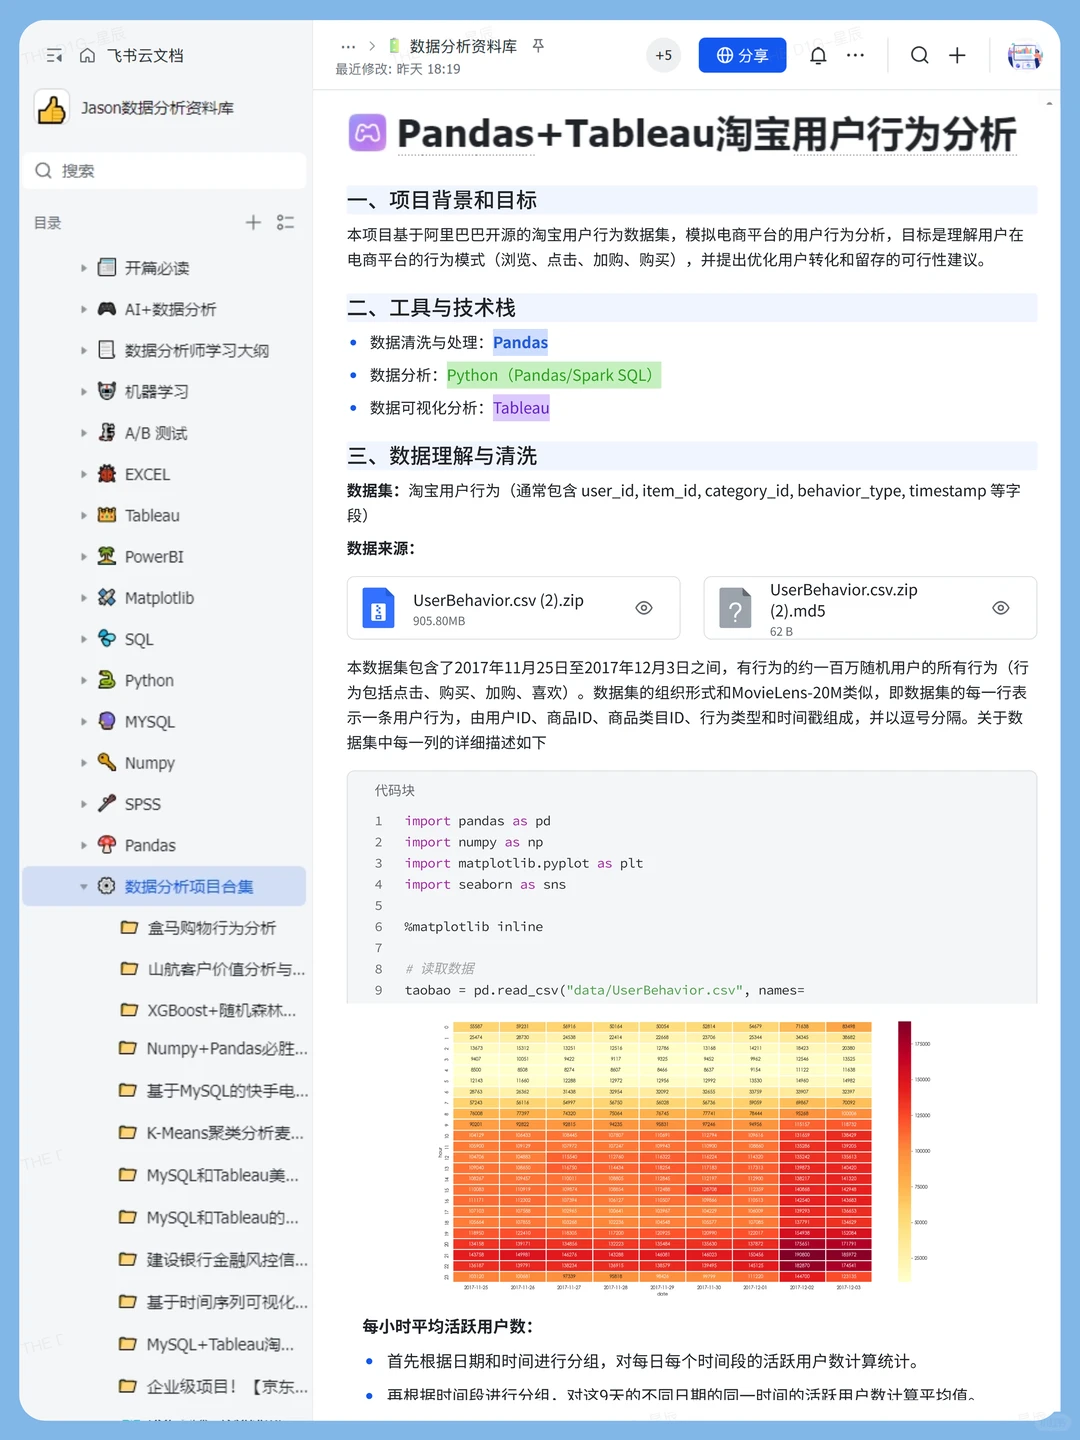Open the SPSS page
The width and height of the screenshot is (1080, 1440).
(x=142, y=804)
